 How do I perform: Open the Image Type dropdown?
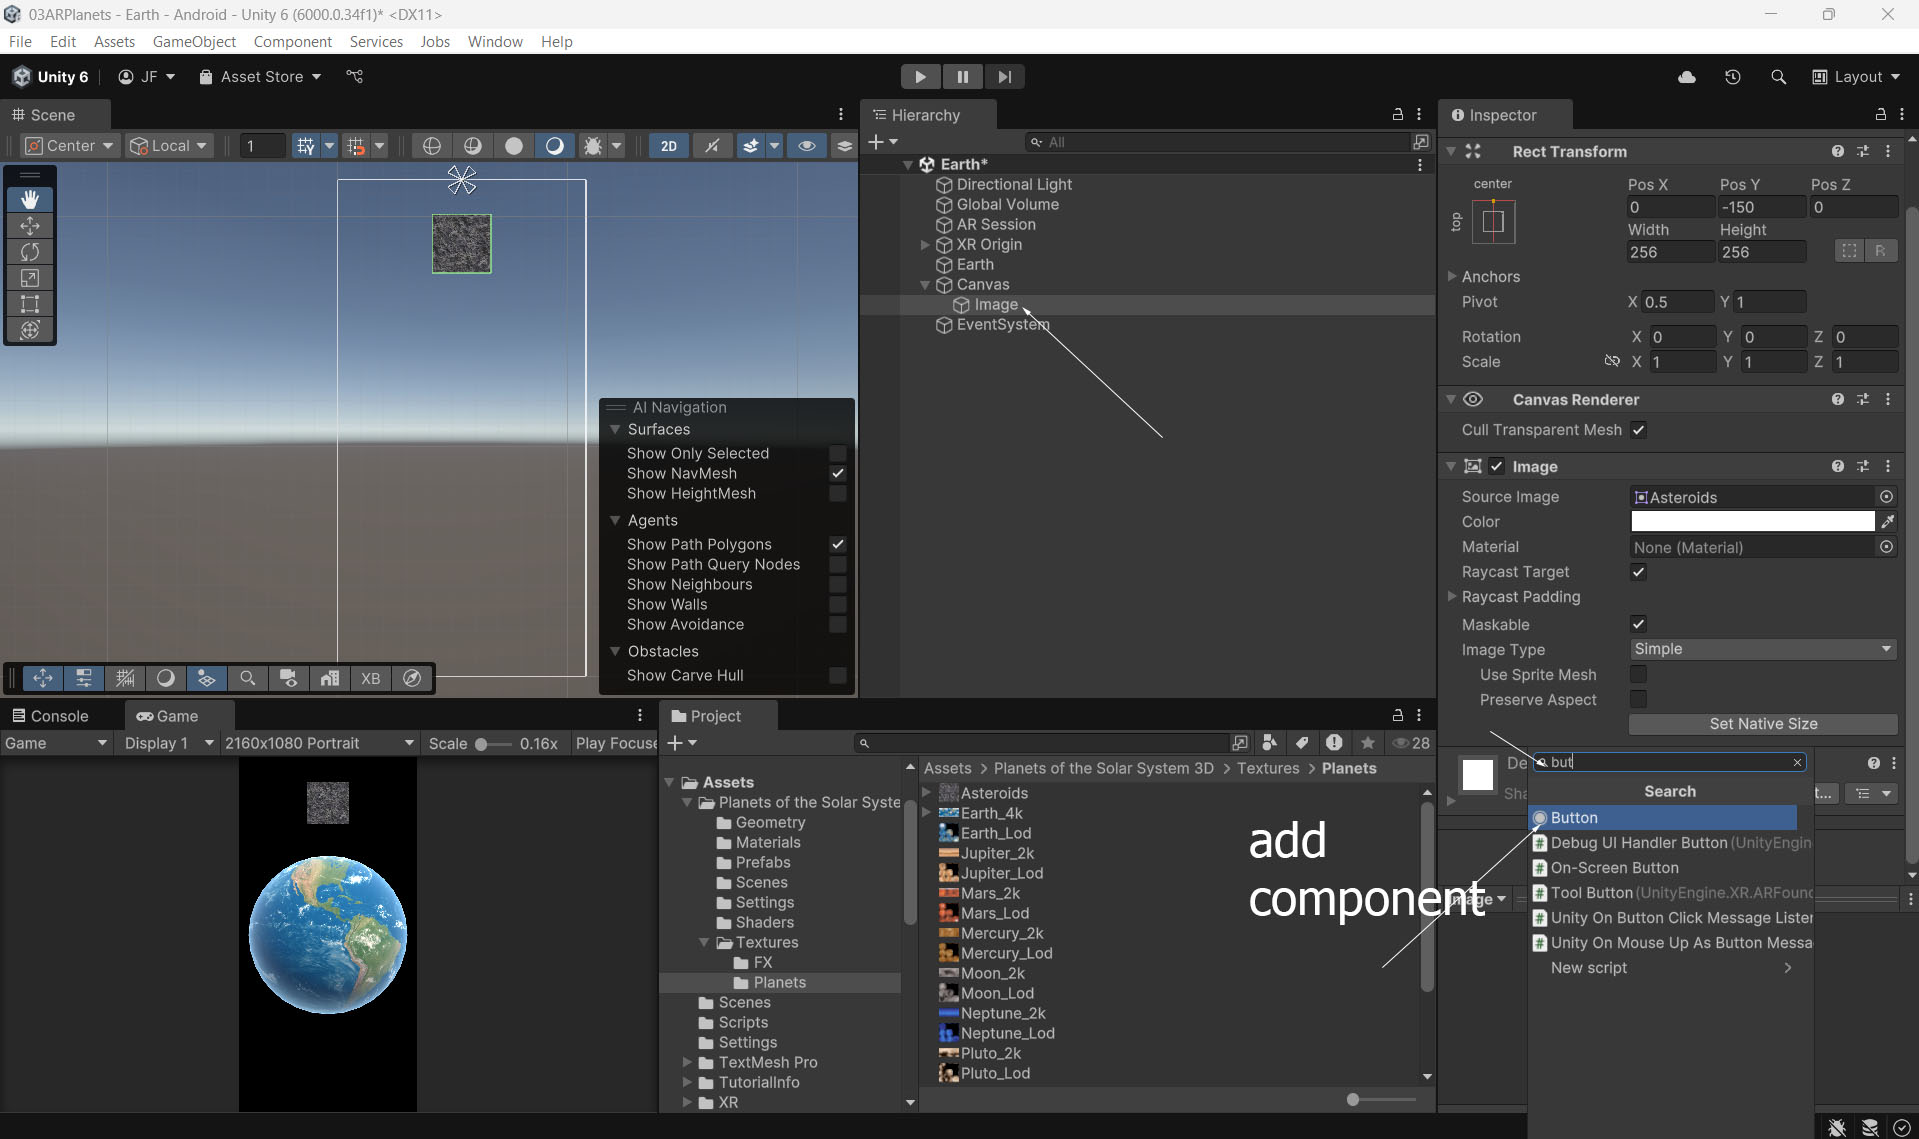pyautogui.click(x=1762, y=649)
